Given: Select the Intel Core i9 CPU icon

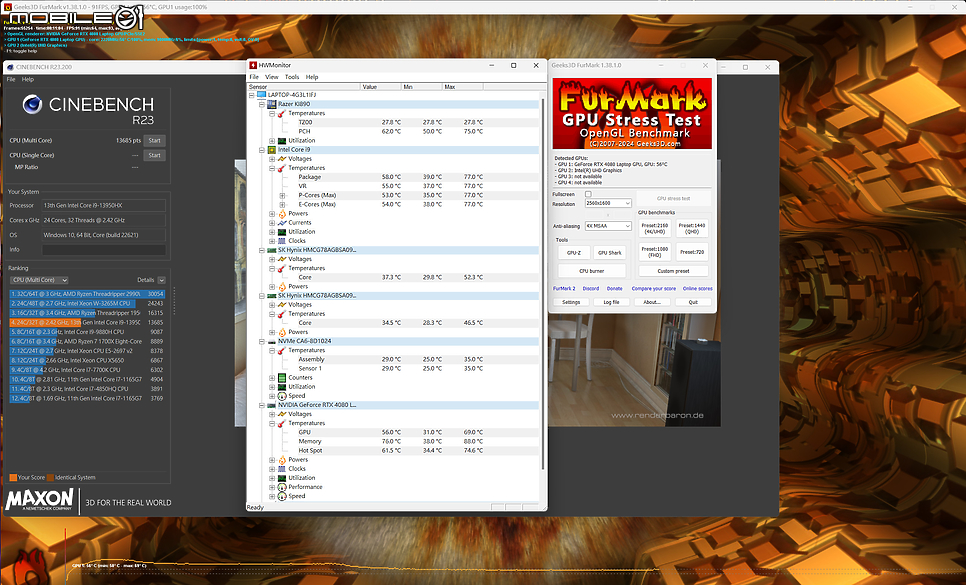Looking at the screenshot, I should (x=271, y=150).
